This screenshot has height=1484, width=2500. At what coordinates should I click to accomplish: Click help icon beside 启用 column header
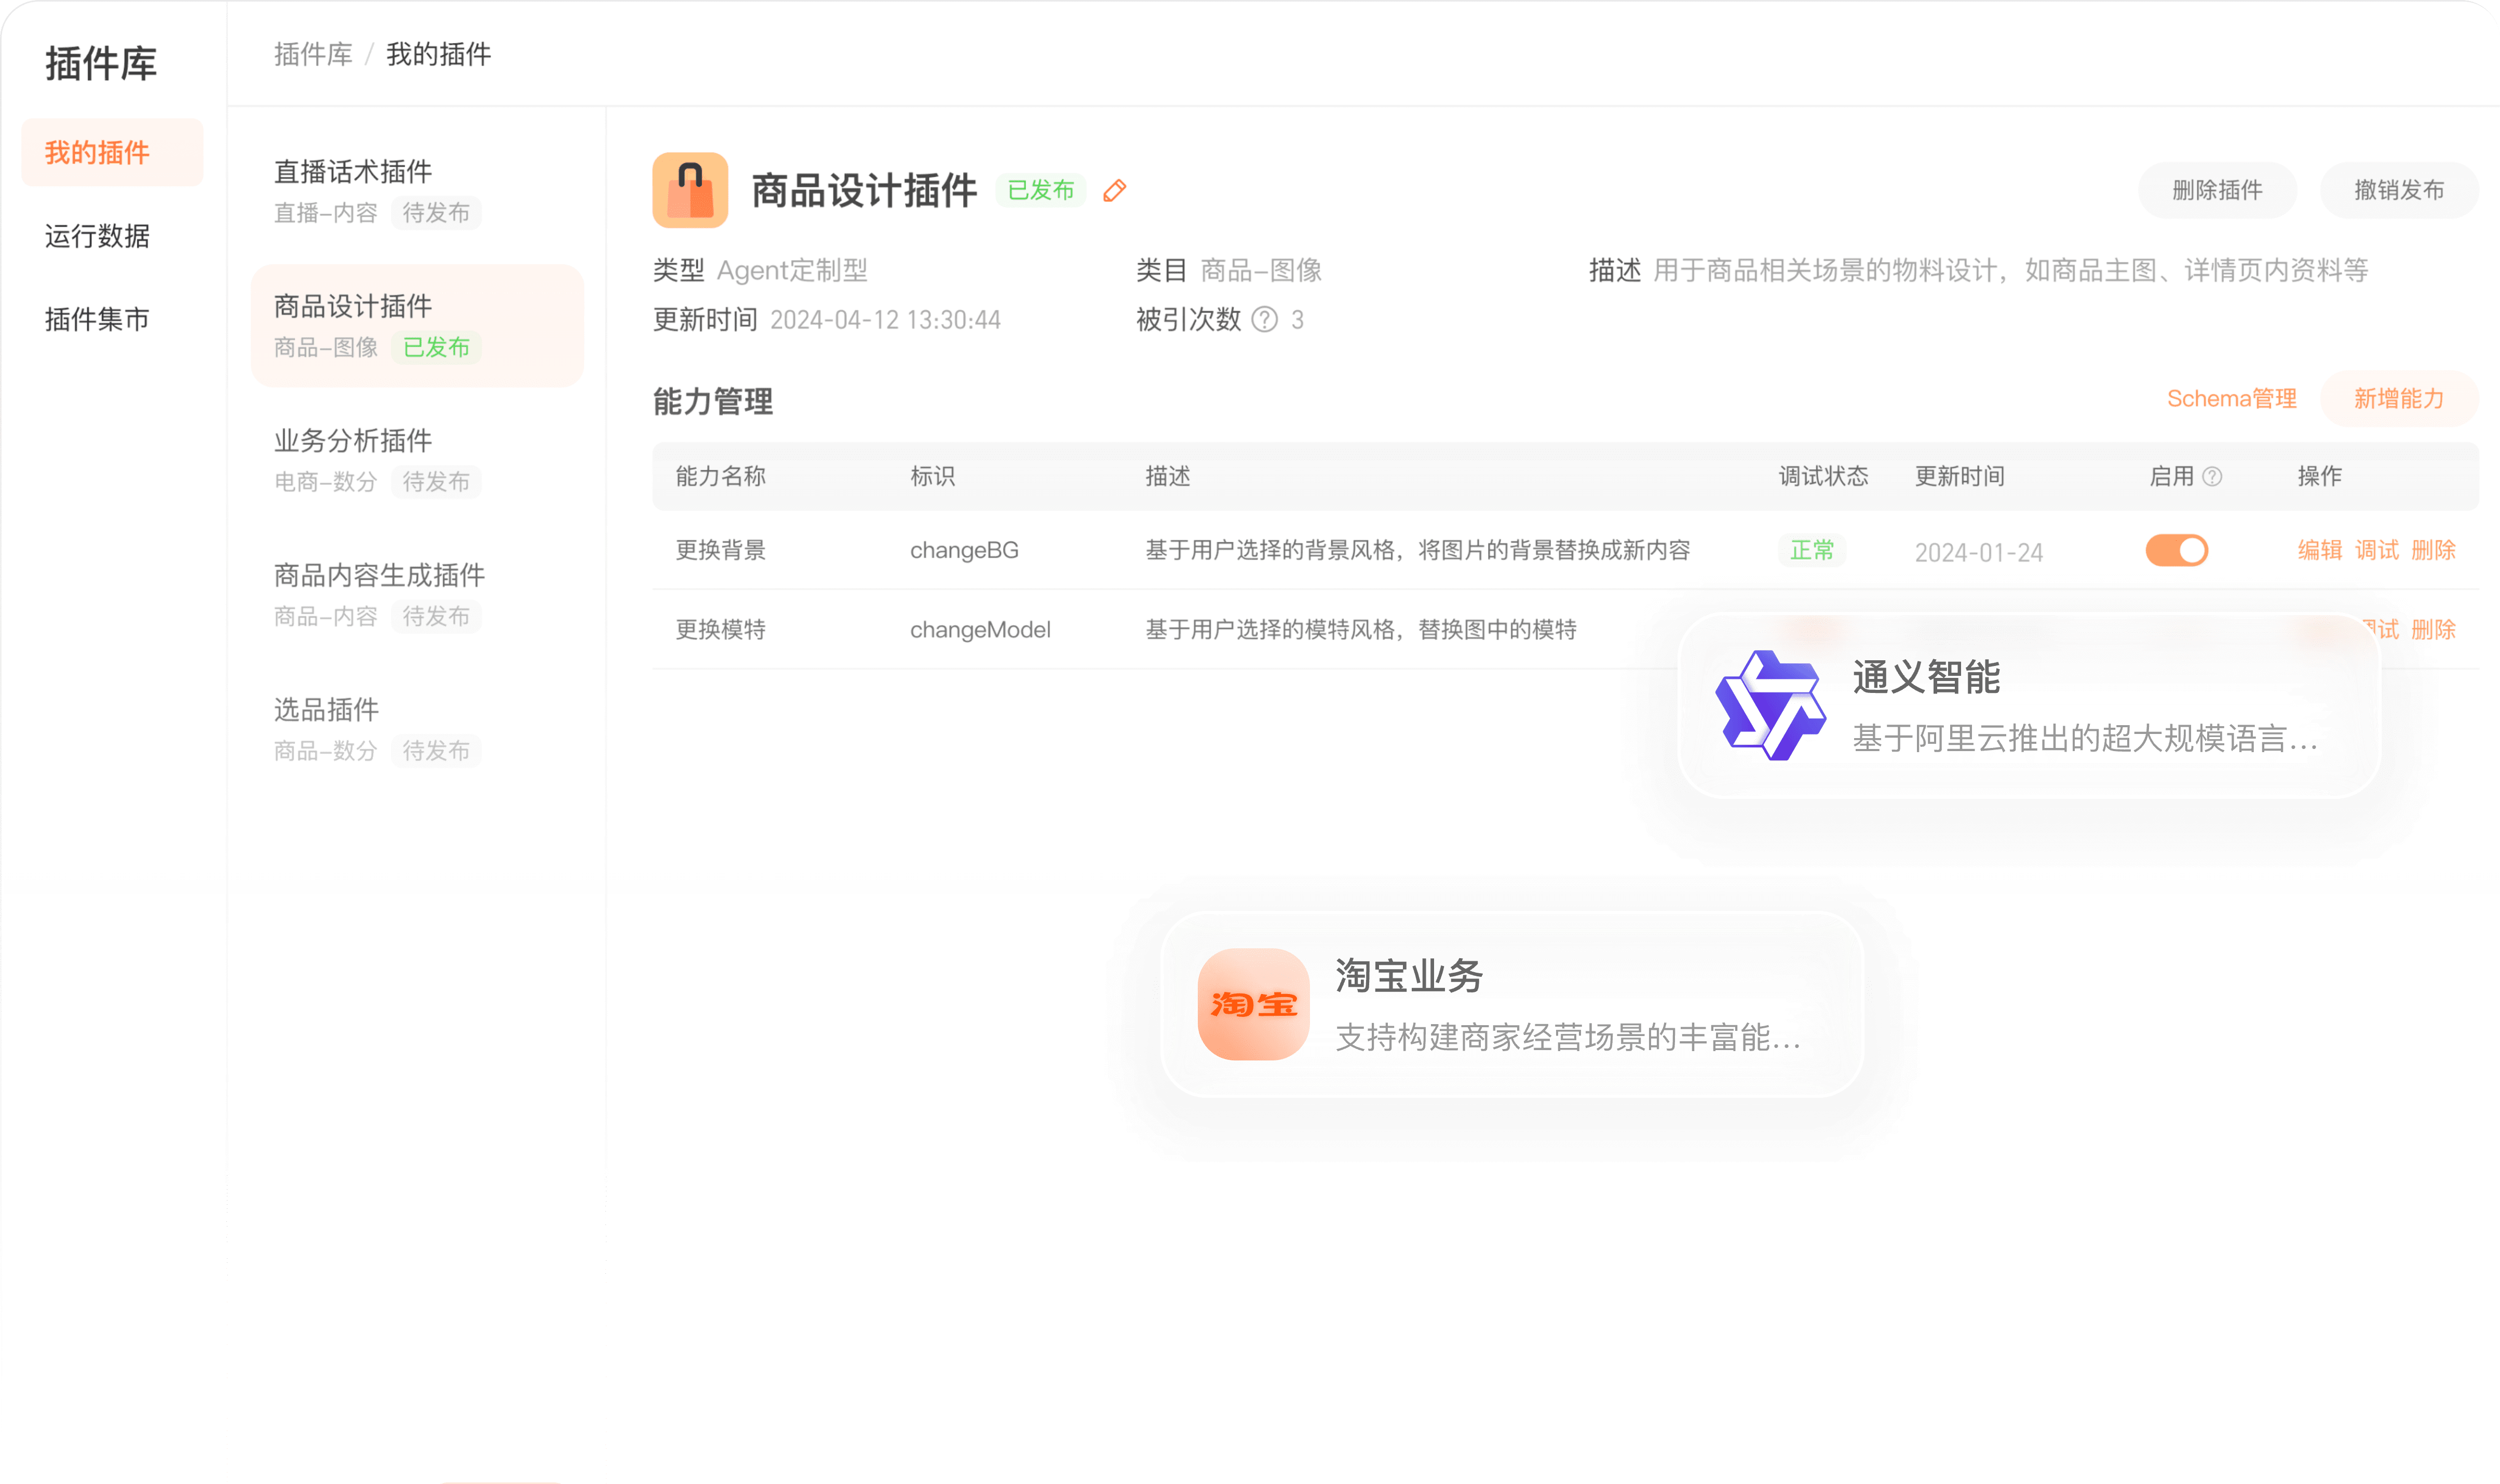click(2212, 477)
